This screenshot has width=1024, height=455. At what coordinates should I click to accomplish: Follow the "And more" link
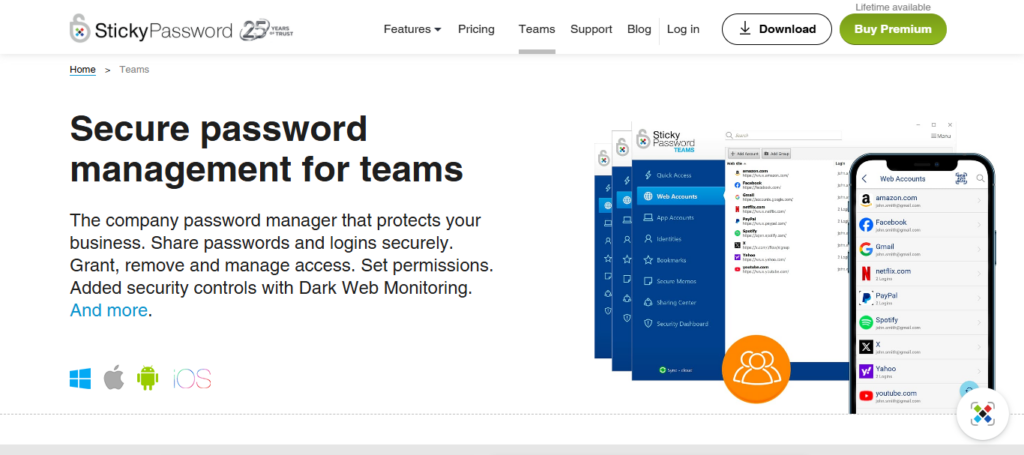click(108, 310)
